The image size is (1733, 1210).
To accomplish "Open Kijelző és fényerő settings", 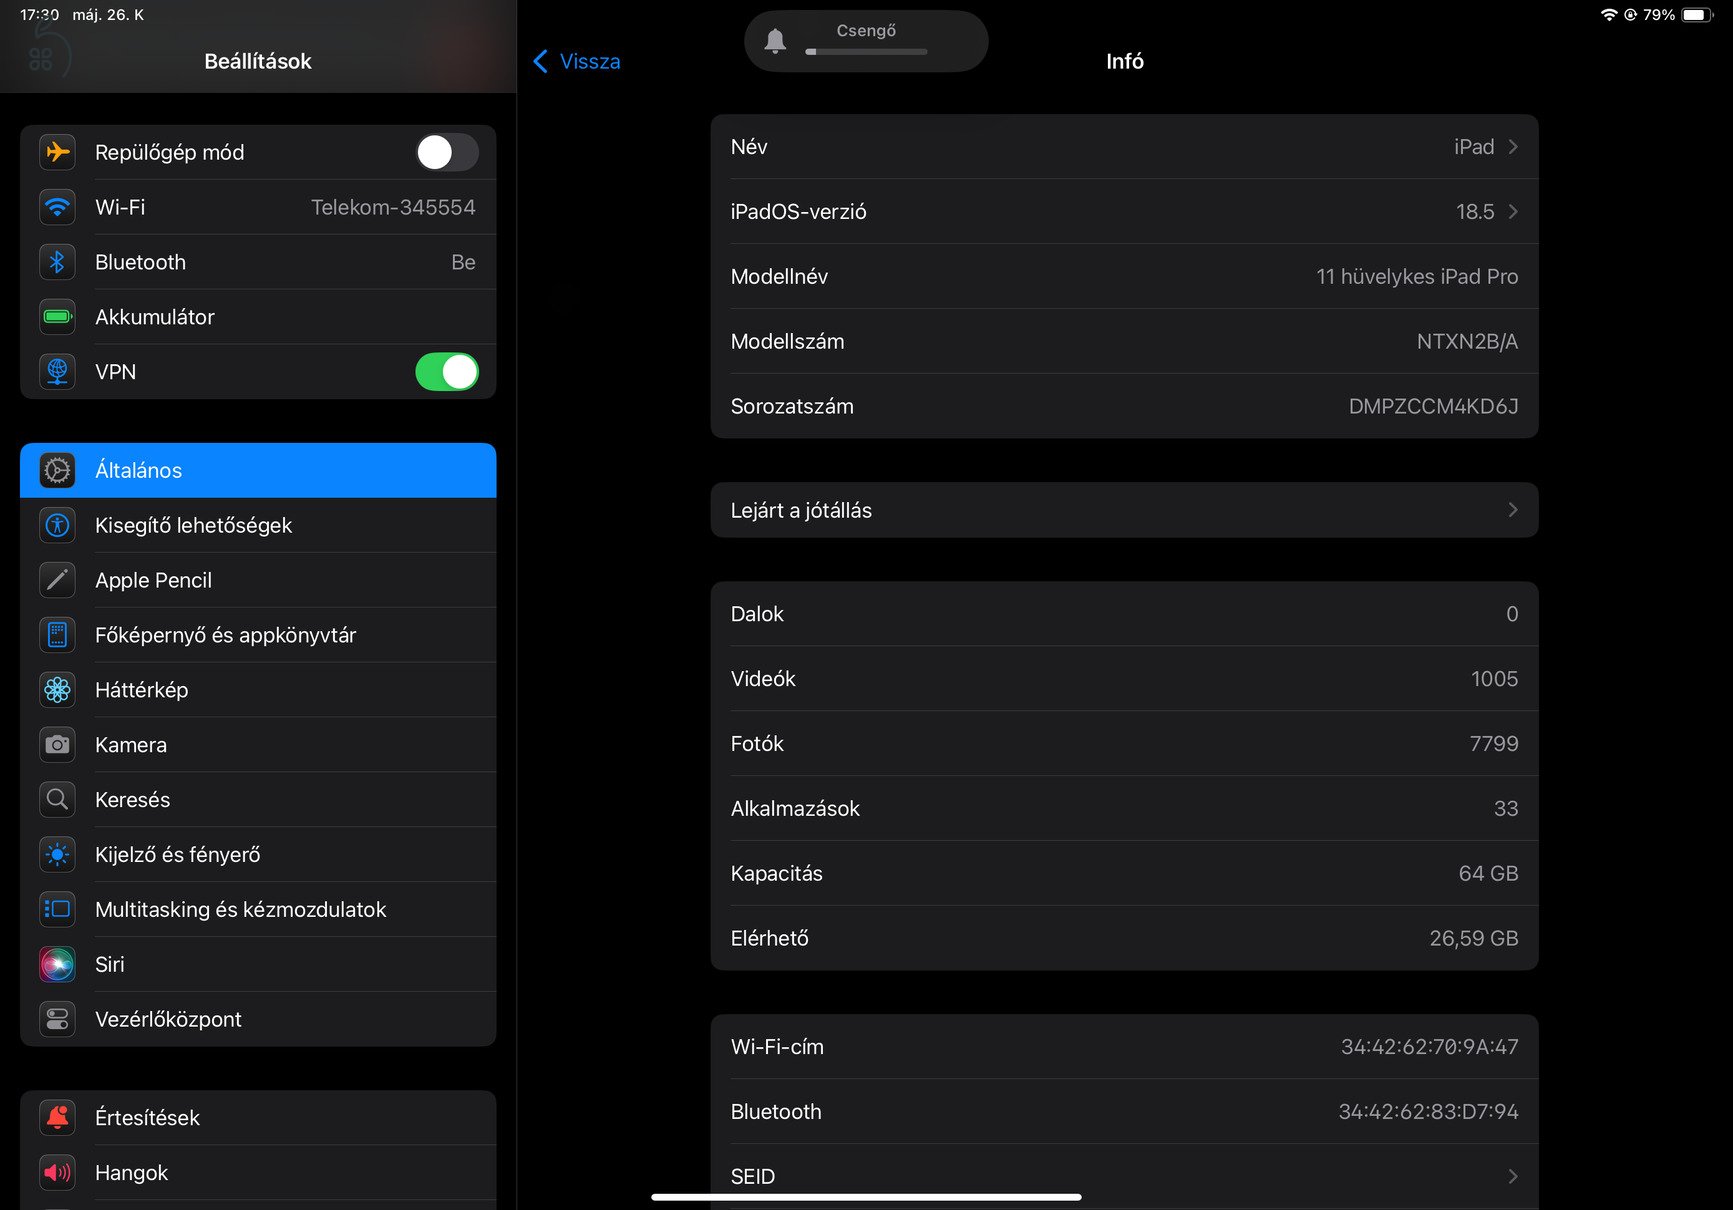I will [x=258, y=855].
